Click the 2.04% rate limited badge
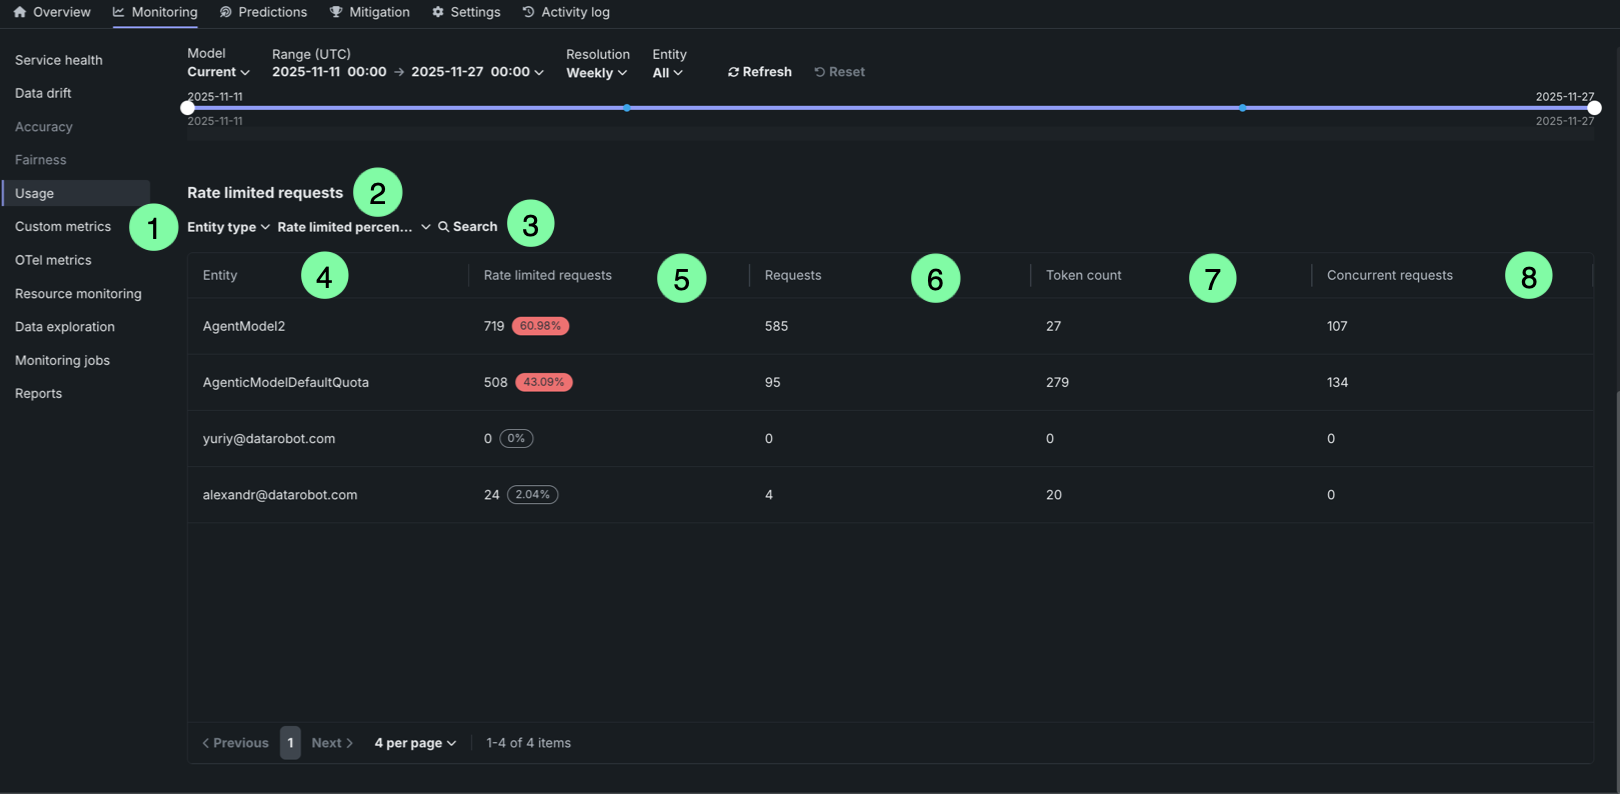This screenshot has width=1620, height=794. [533, 494]
